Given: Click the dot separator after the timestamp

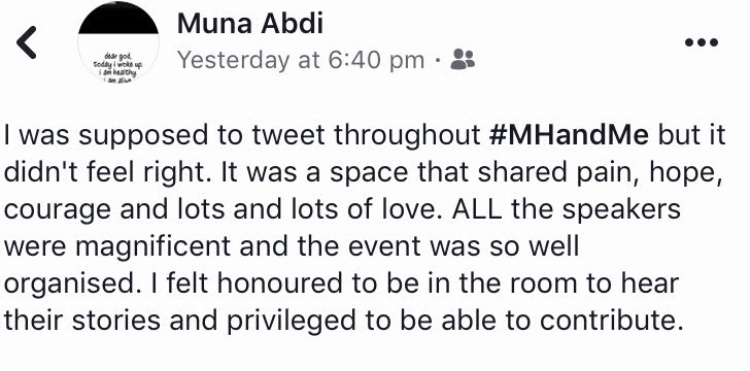Looking at the screenshot, I should click(x=437, y=60).
